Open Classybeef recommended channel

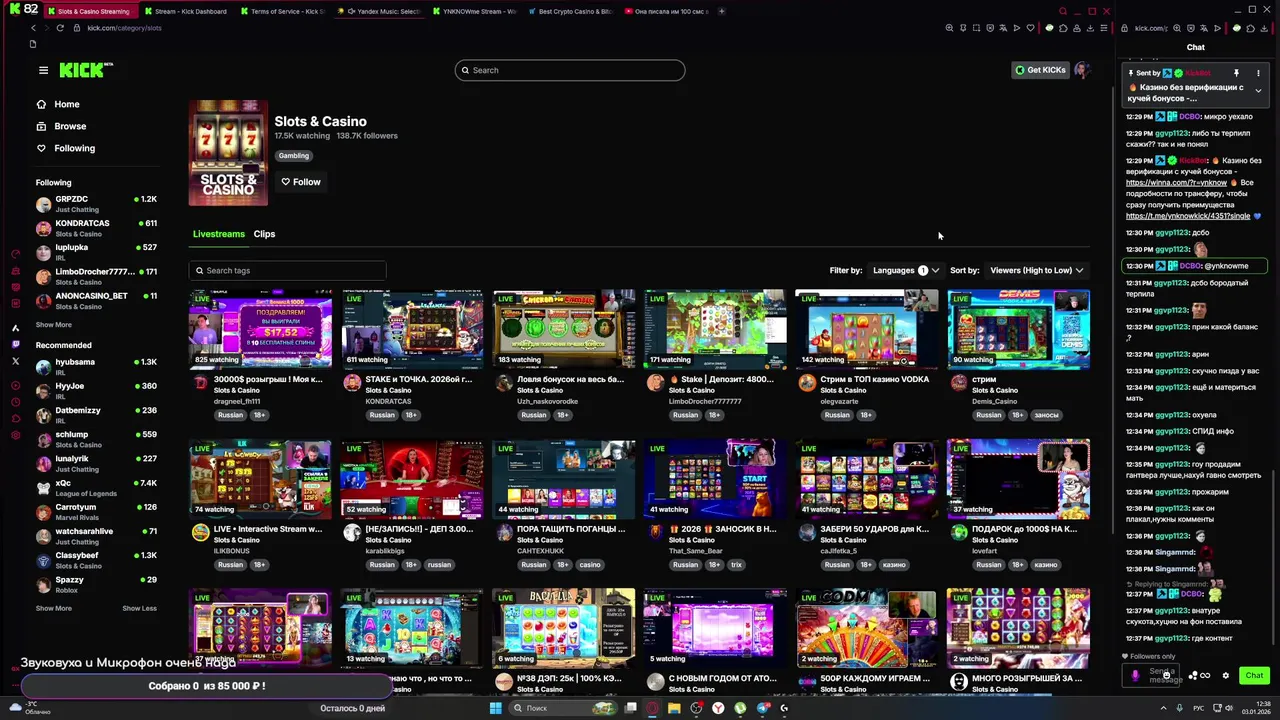click(x=97, y=560)
